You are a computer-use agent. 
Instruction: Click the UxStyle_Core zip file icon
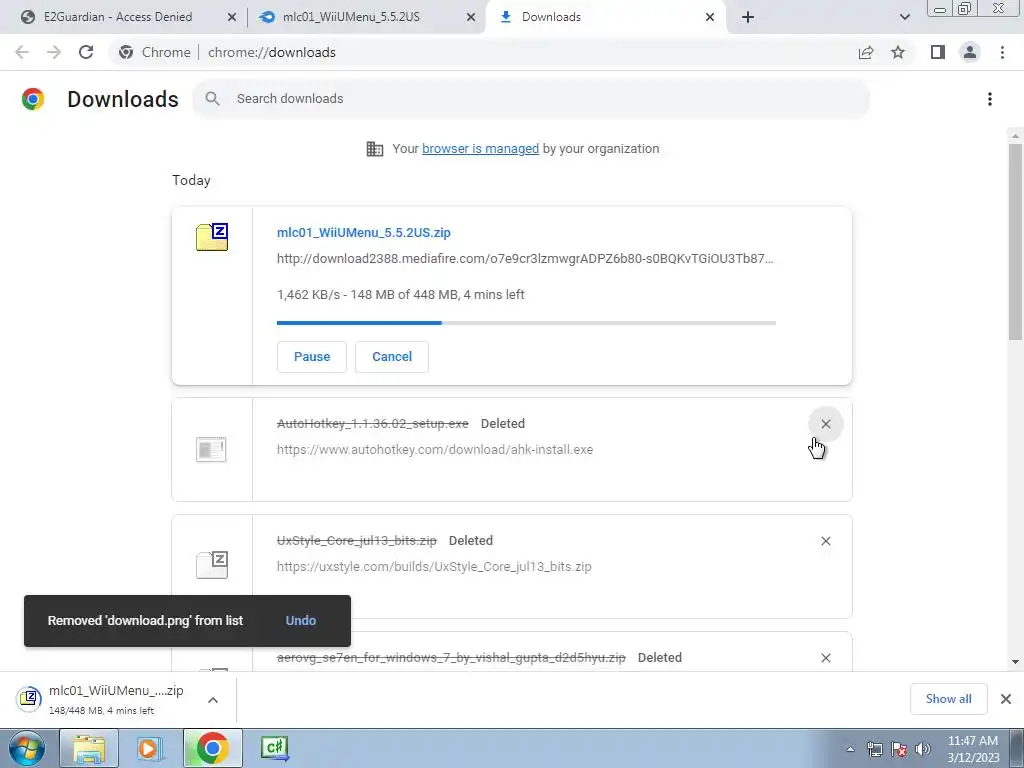click(212, 565)
